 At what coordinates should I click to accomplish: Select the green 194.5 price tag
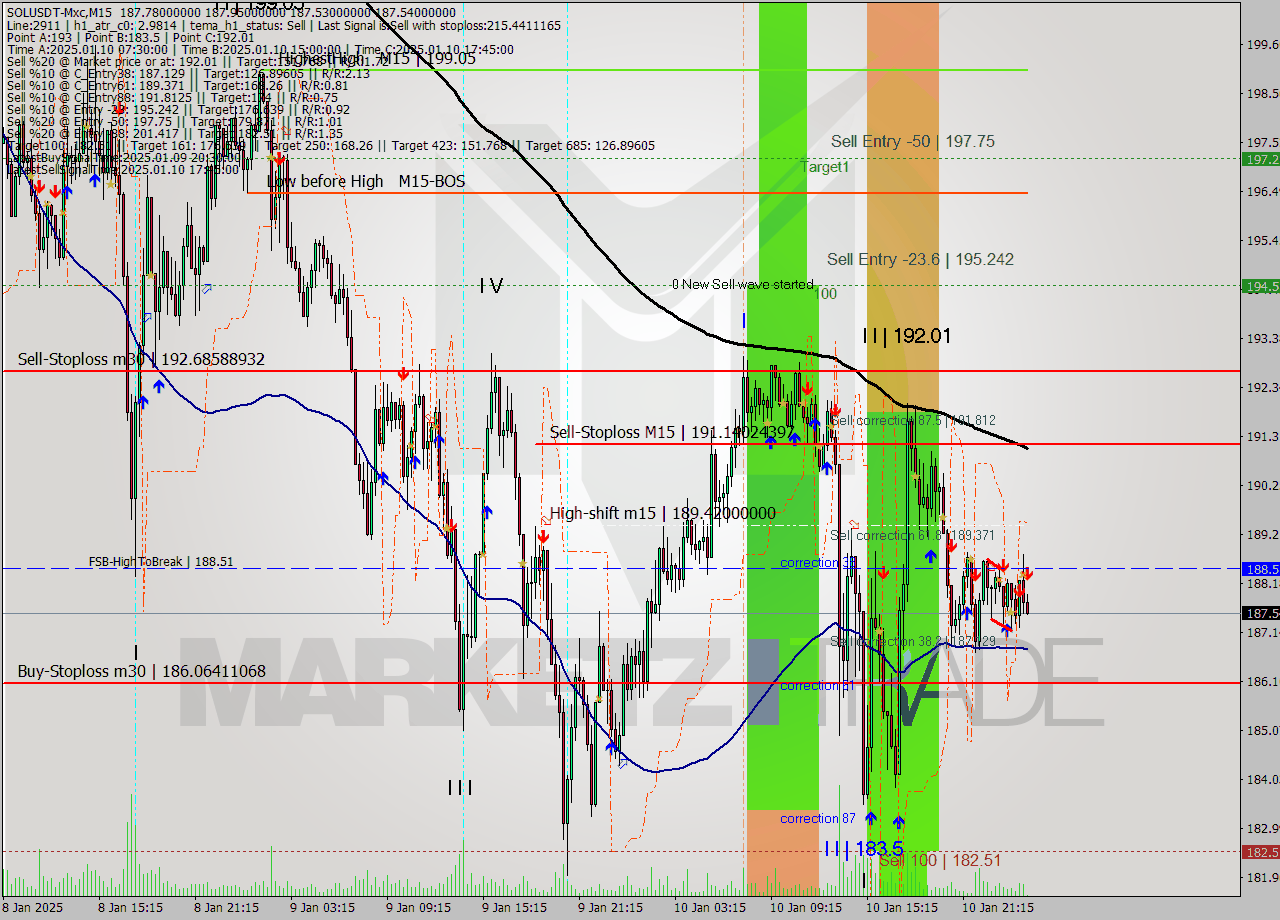click(x=1260, y=286)
